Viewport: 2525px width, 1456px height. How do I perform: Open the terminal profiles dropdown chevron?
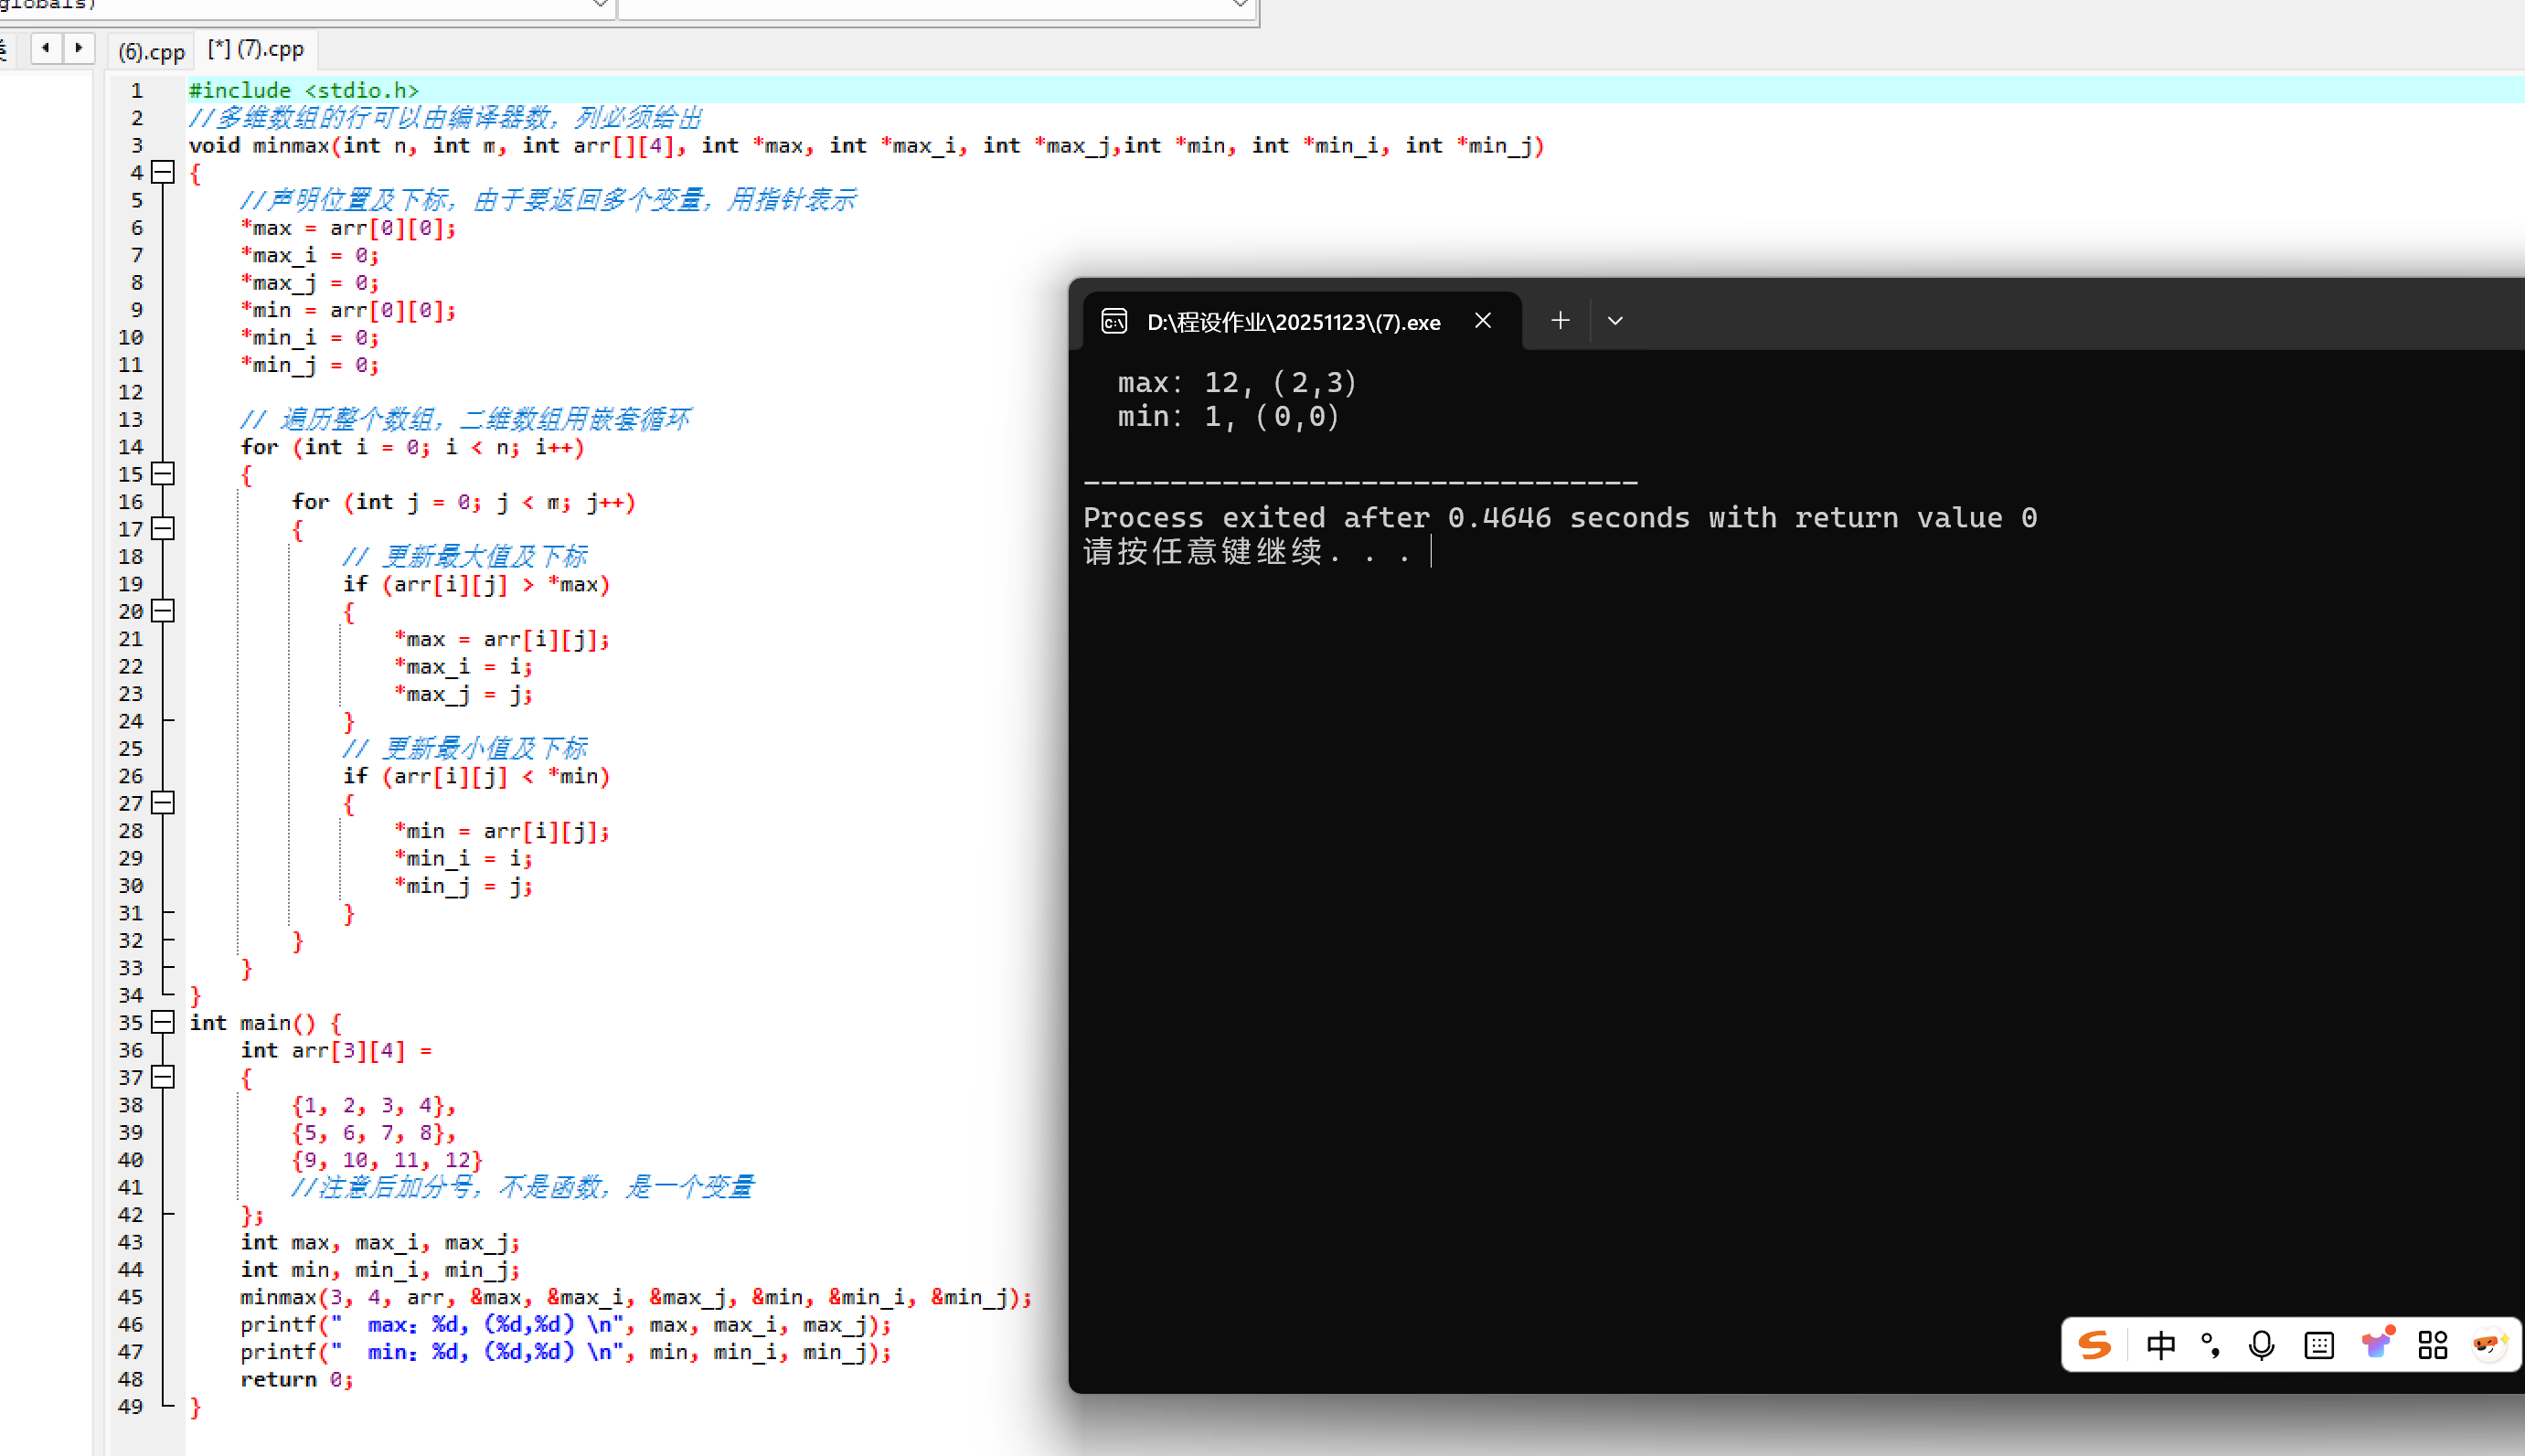point(1615,321)
